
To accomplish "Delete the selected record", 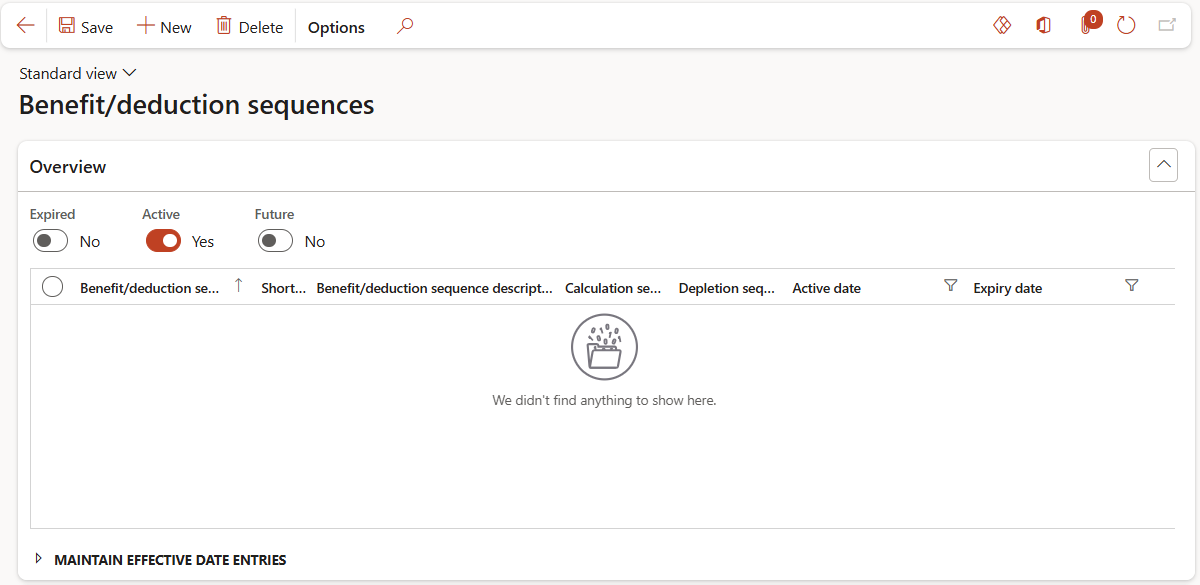I will click(250, 27).
